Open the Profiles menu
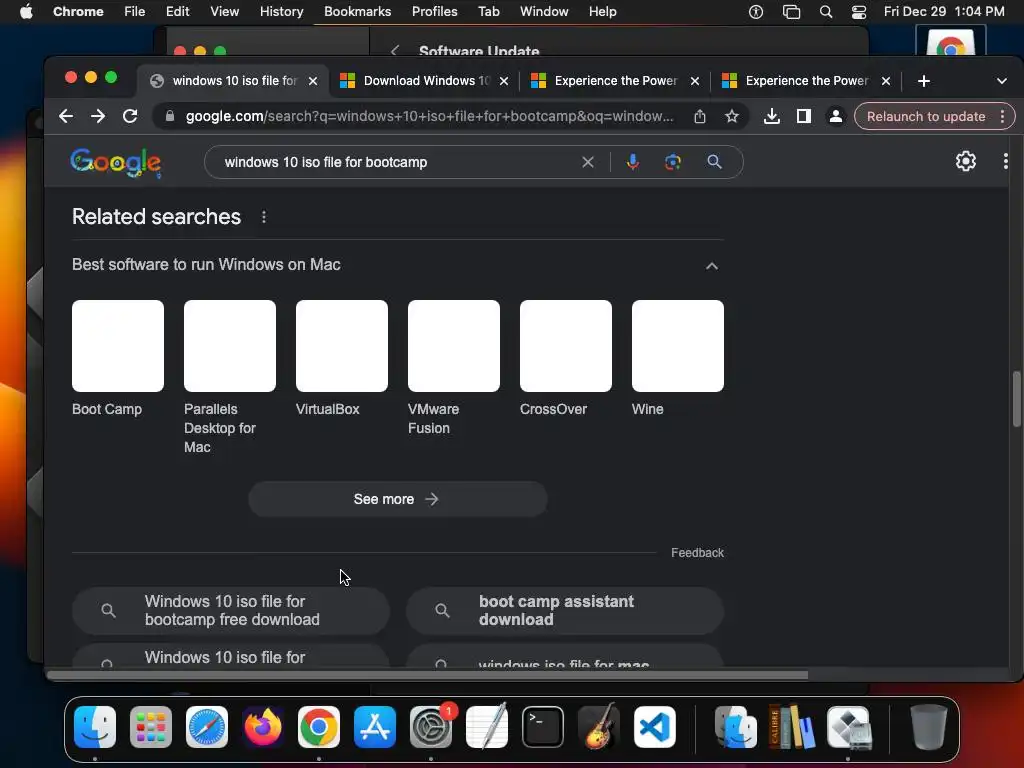The height and width of the screenshot is (768, 1024). pyautogui.click(x=434, y=12)
